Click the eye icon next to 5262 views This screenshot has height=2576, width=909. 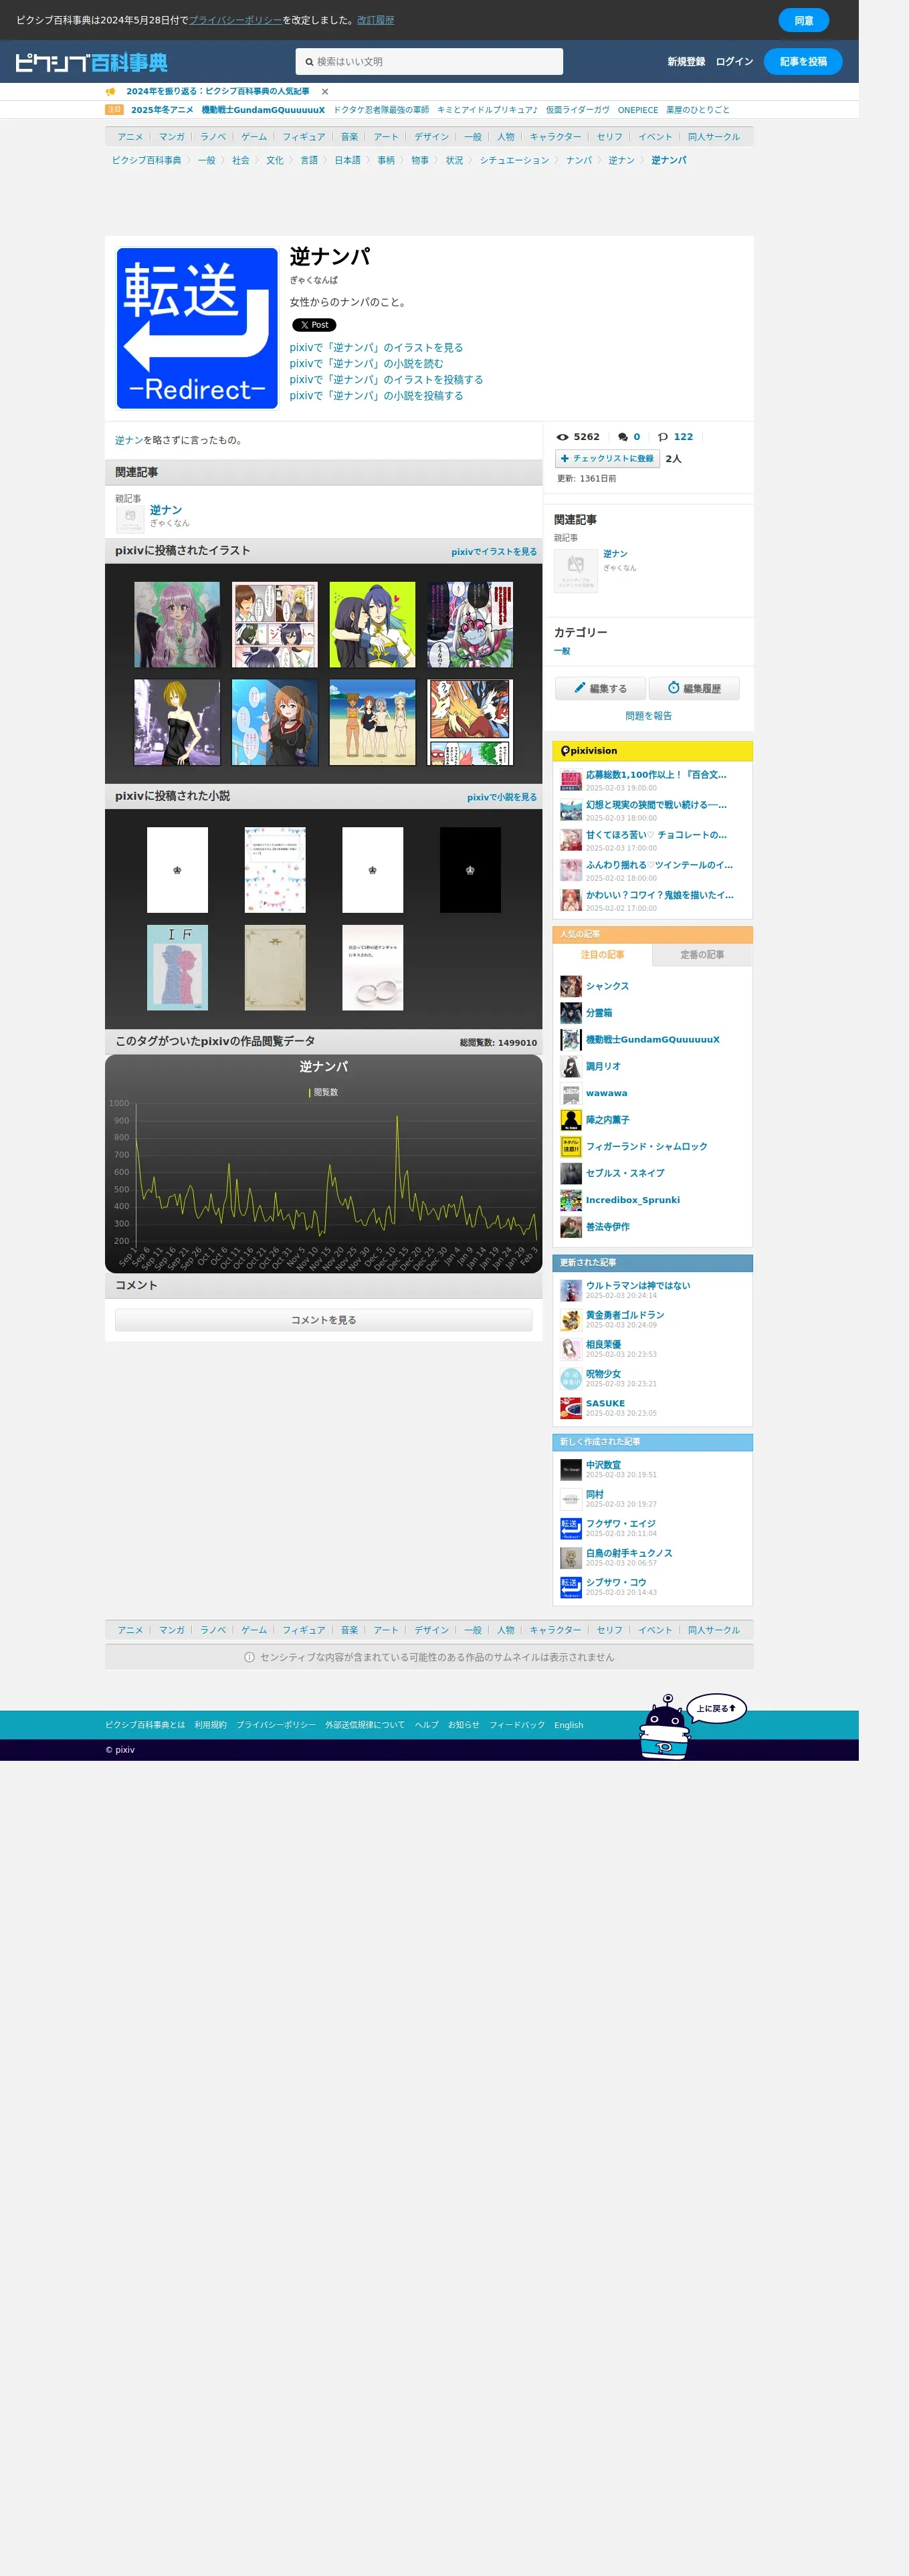coord(562,437)
